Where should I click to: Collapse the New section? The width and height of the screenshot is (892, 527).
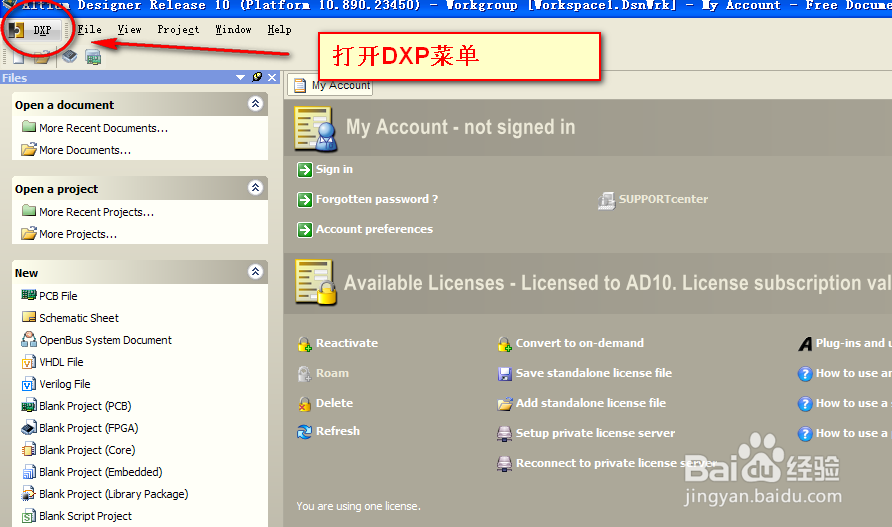[x=255, y=272]
